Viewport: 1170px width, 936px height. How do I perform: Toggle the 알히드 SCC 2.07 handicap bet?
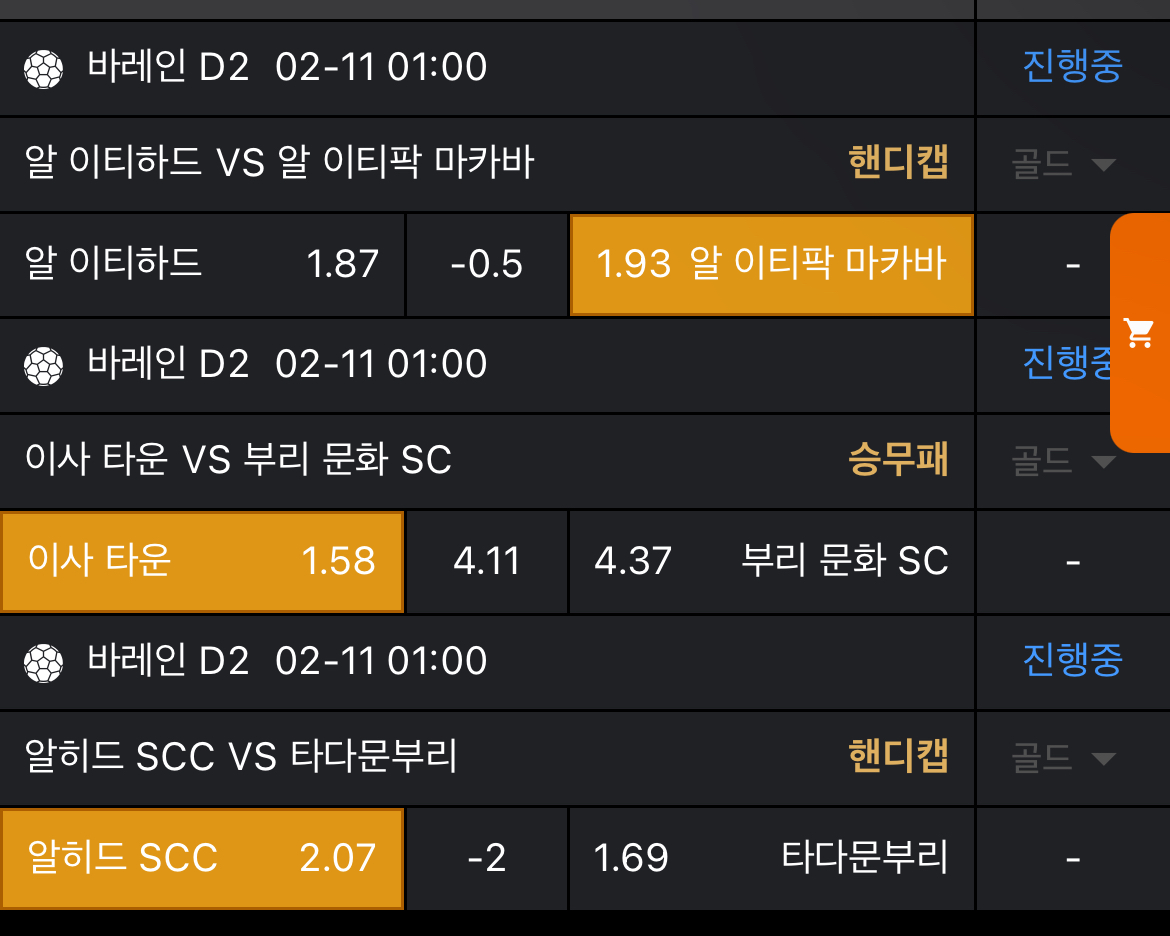[202, 858]
